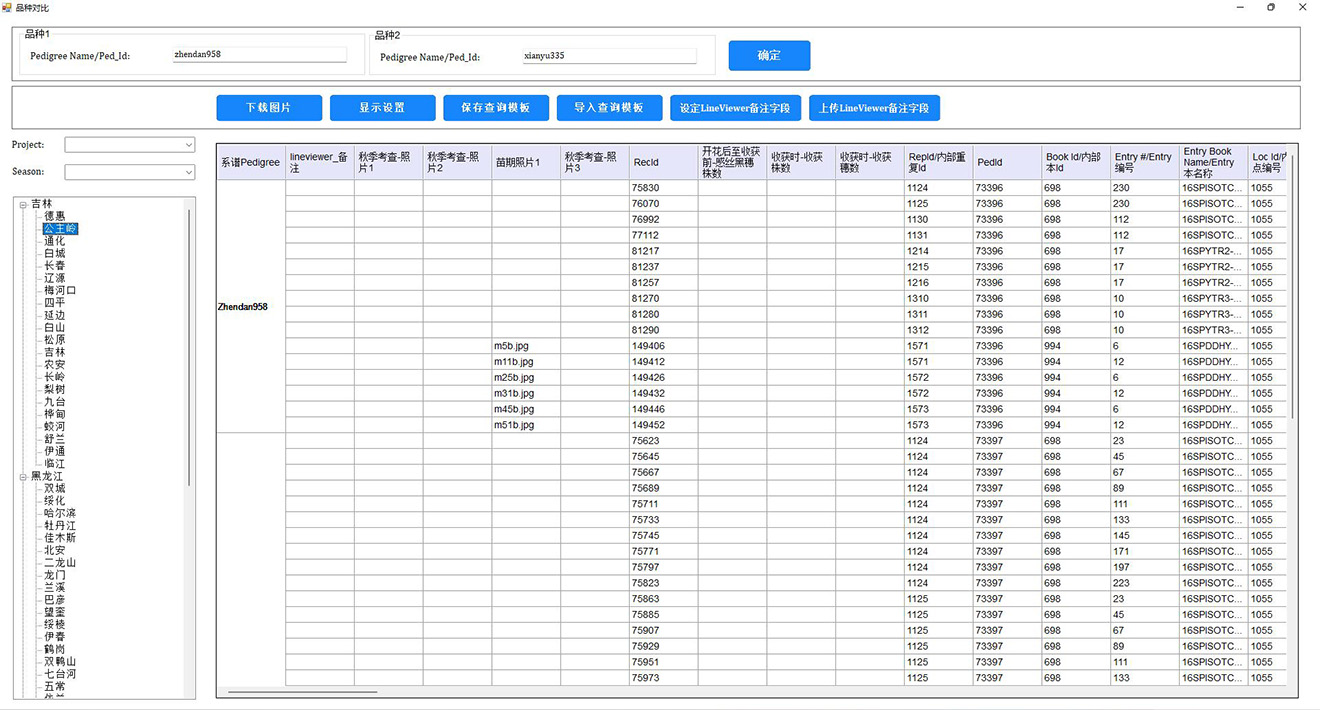
Task: Click the 上传LineViewer备注字段 button
Action: pos(874,108)
